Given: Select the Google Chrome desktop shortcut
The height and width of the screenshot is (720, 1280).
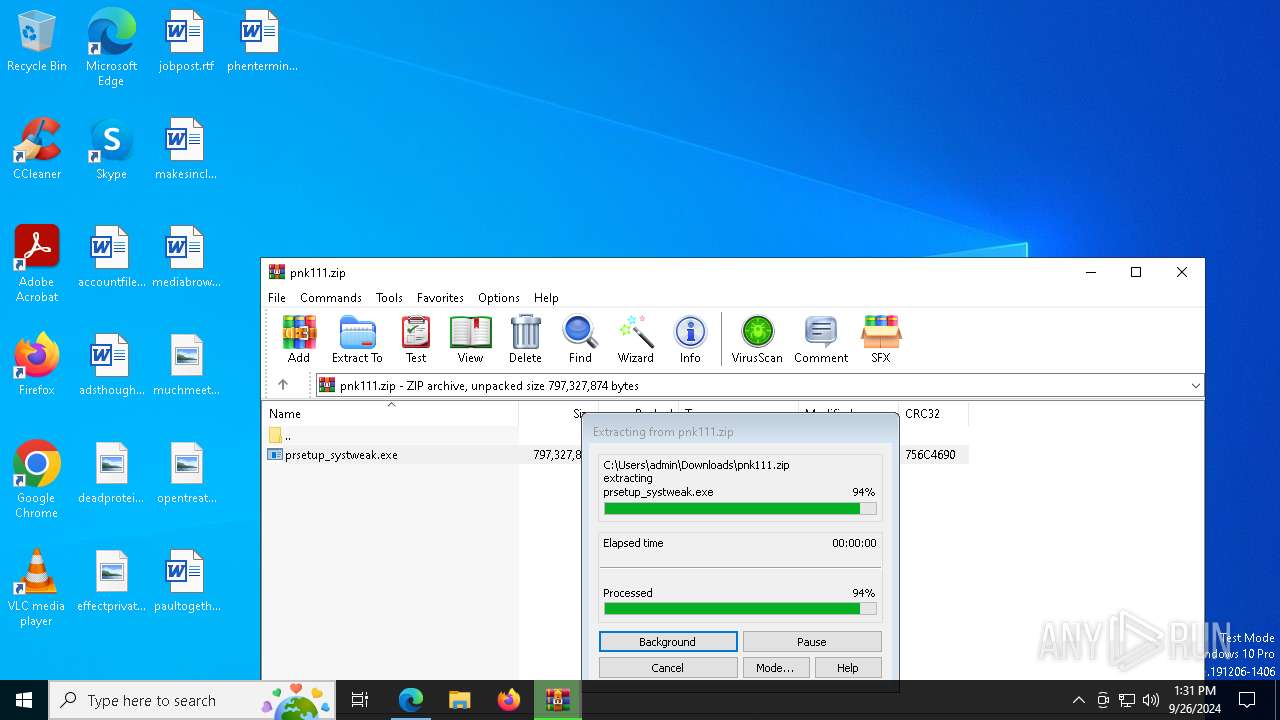Looking at the screenshot, I should coord(37,480).
